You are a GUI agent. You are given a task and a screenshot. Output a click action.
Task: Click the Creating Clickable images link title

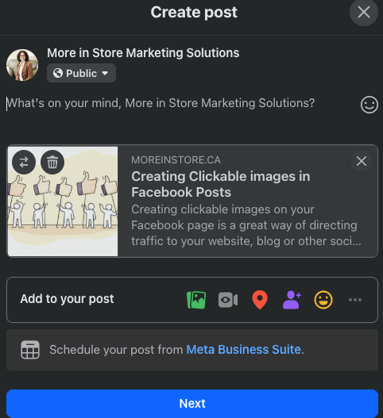point(221,184)
